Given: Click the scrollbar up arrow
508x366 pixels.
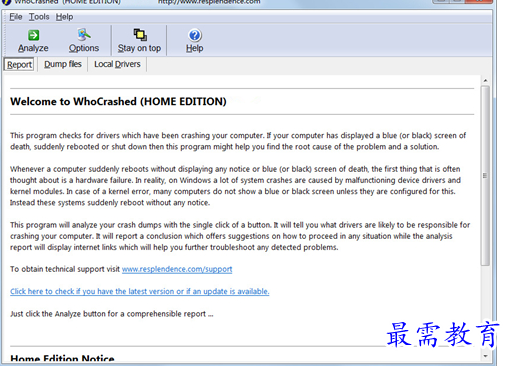Looking at the screenshot, I should click(485, 81).
